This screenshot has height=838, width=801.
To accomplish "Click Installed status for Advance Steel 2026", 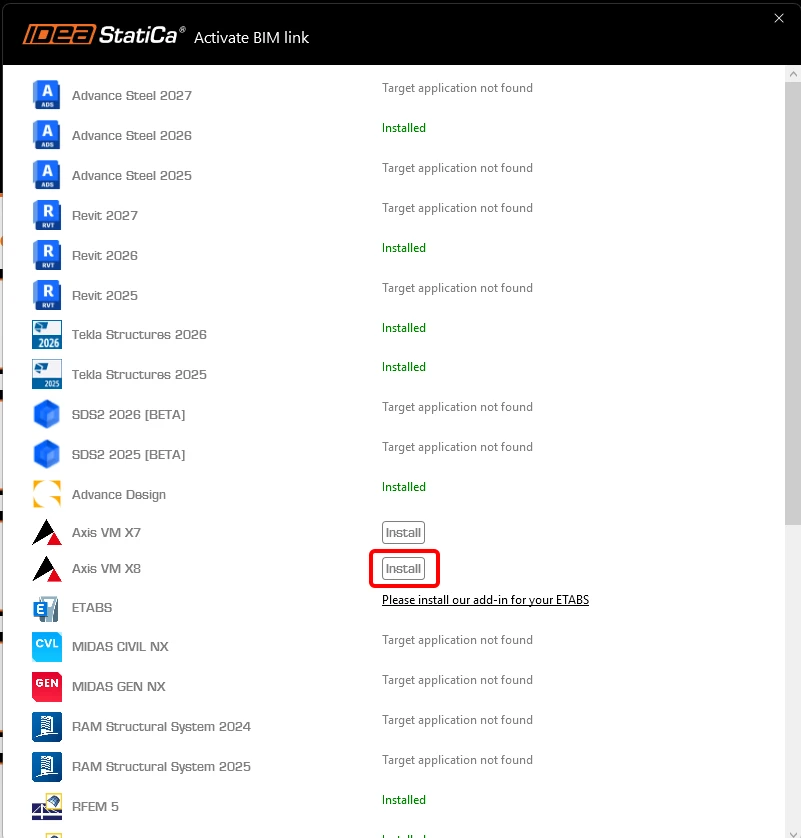I will click(x=404, y=128).
